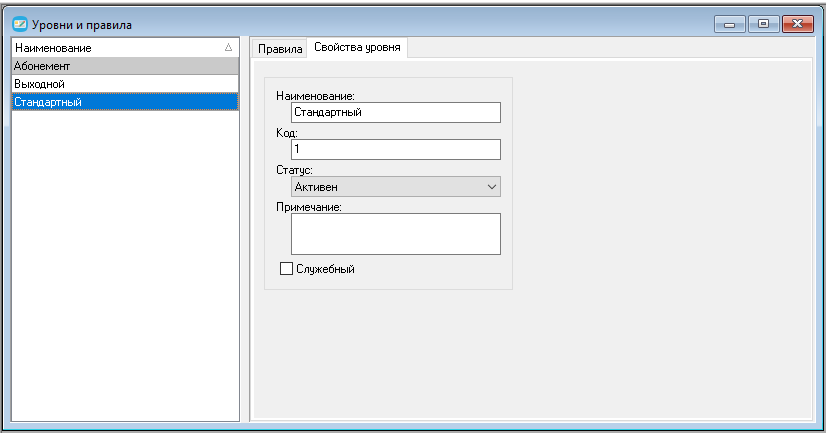The height and width of the screenshot is (433, 826).
Task: Click the Наименование input field
Action: (x=396, y=112)
